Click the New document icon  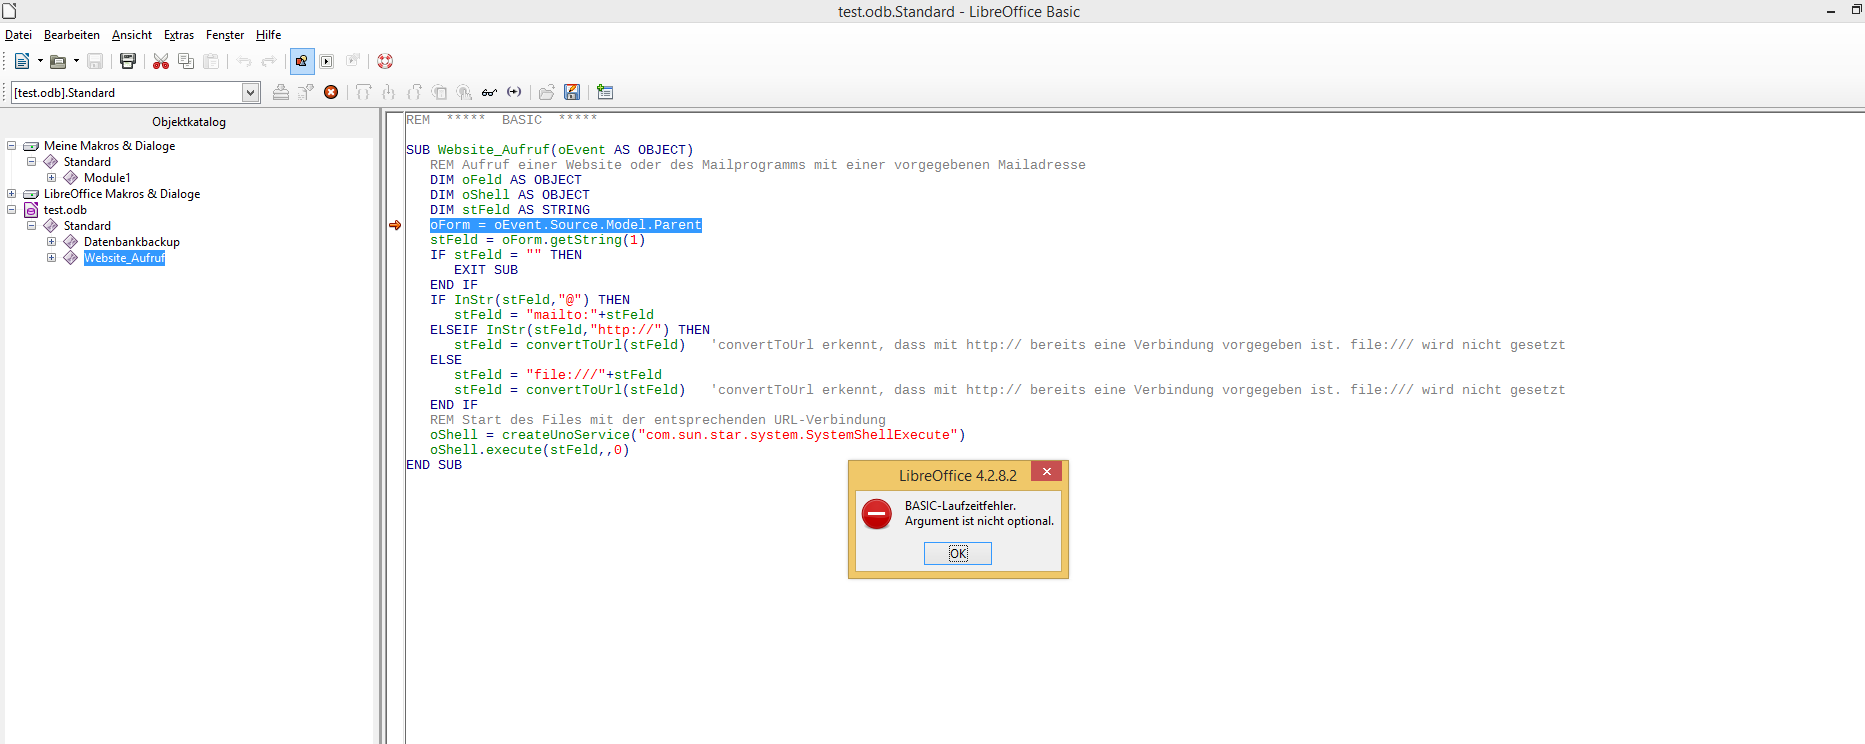coord(22,61)
